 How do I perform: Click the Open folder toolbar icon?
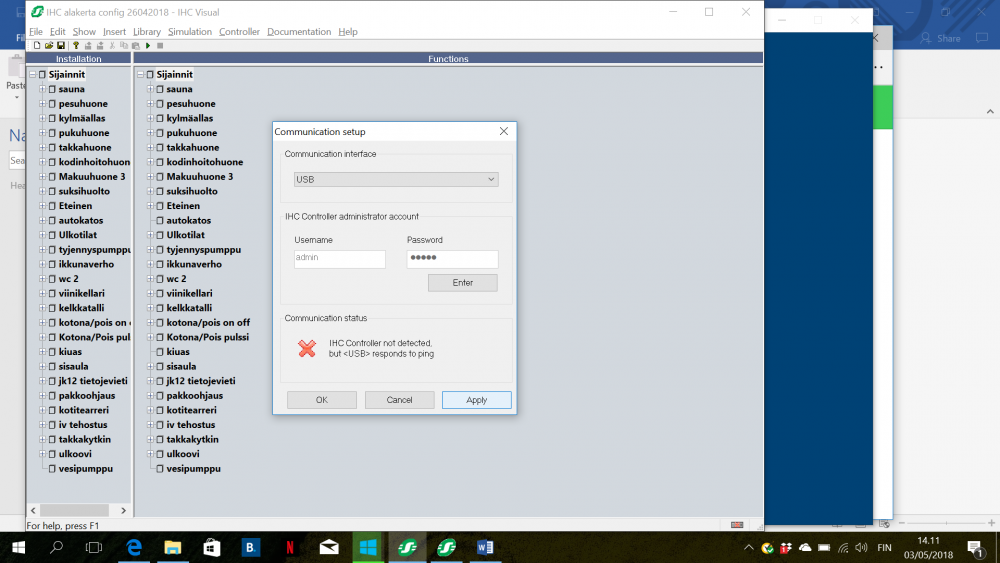(48, 46)
